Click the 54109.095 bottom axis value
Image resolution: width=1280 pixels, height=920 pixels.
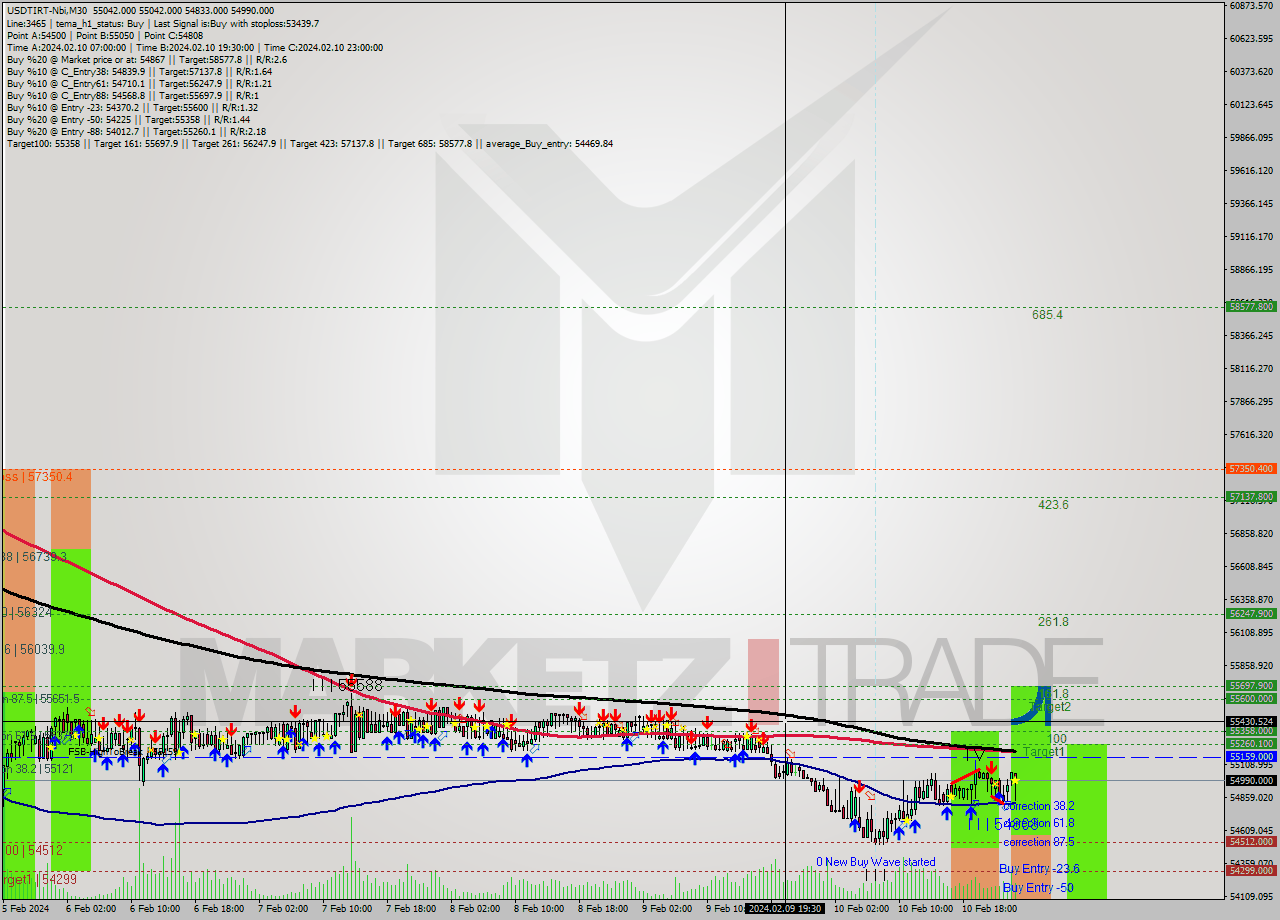(x=1250, y=897)
